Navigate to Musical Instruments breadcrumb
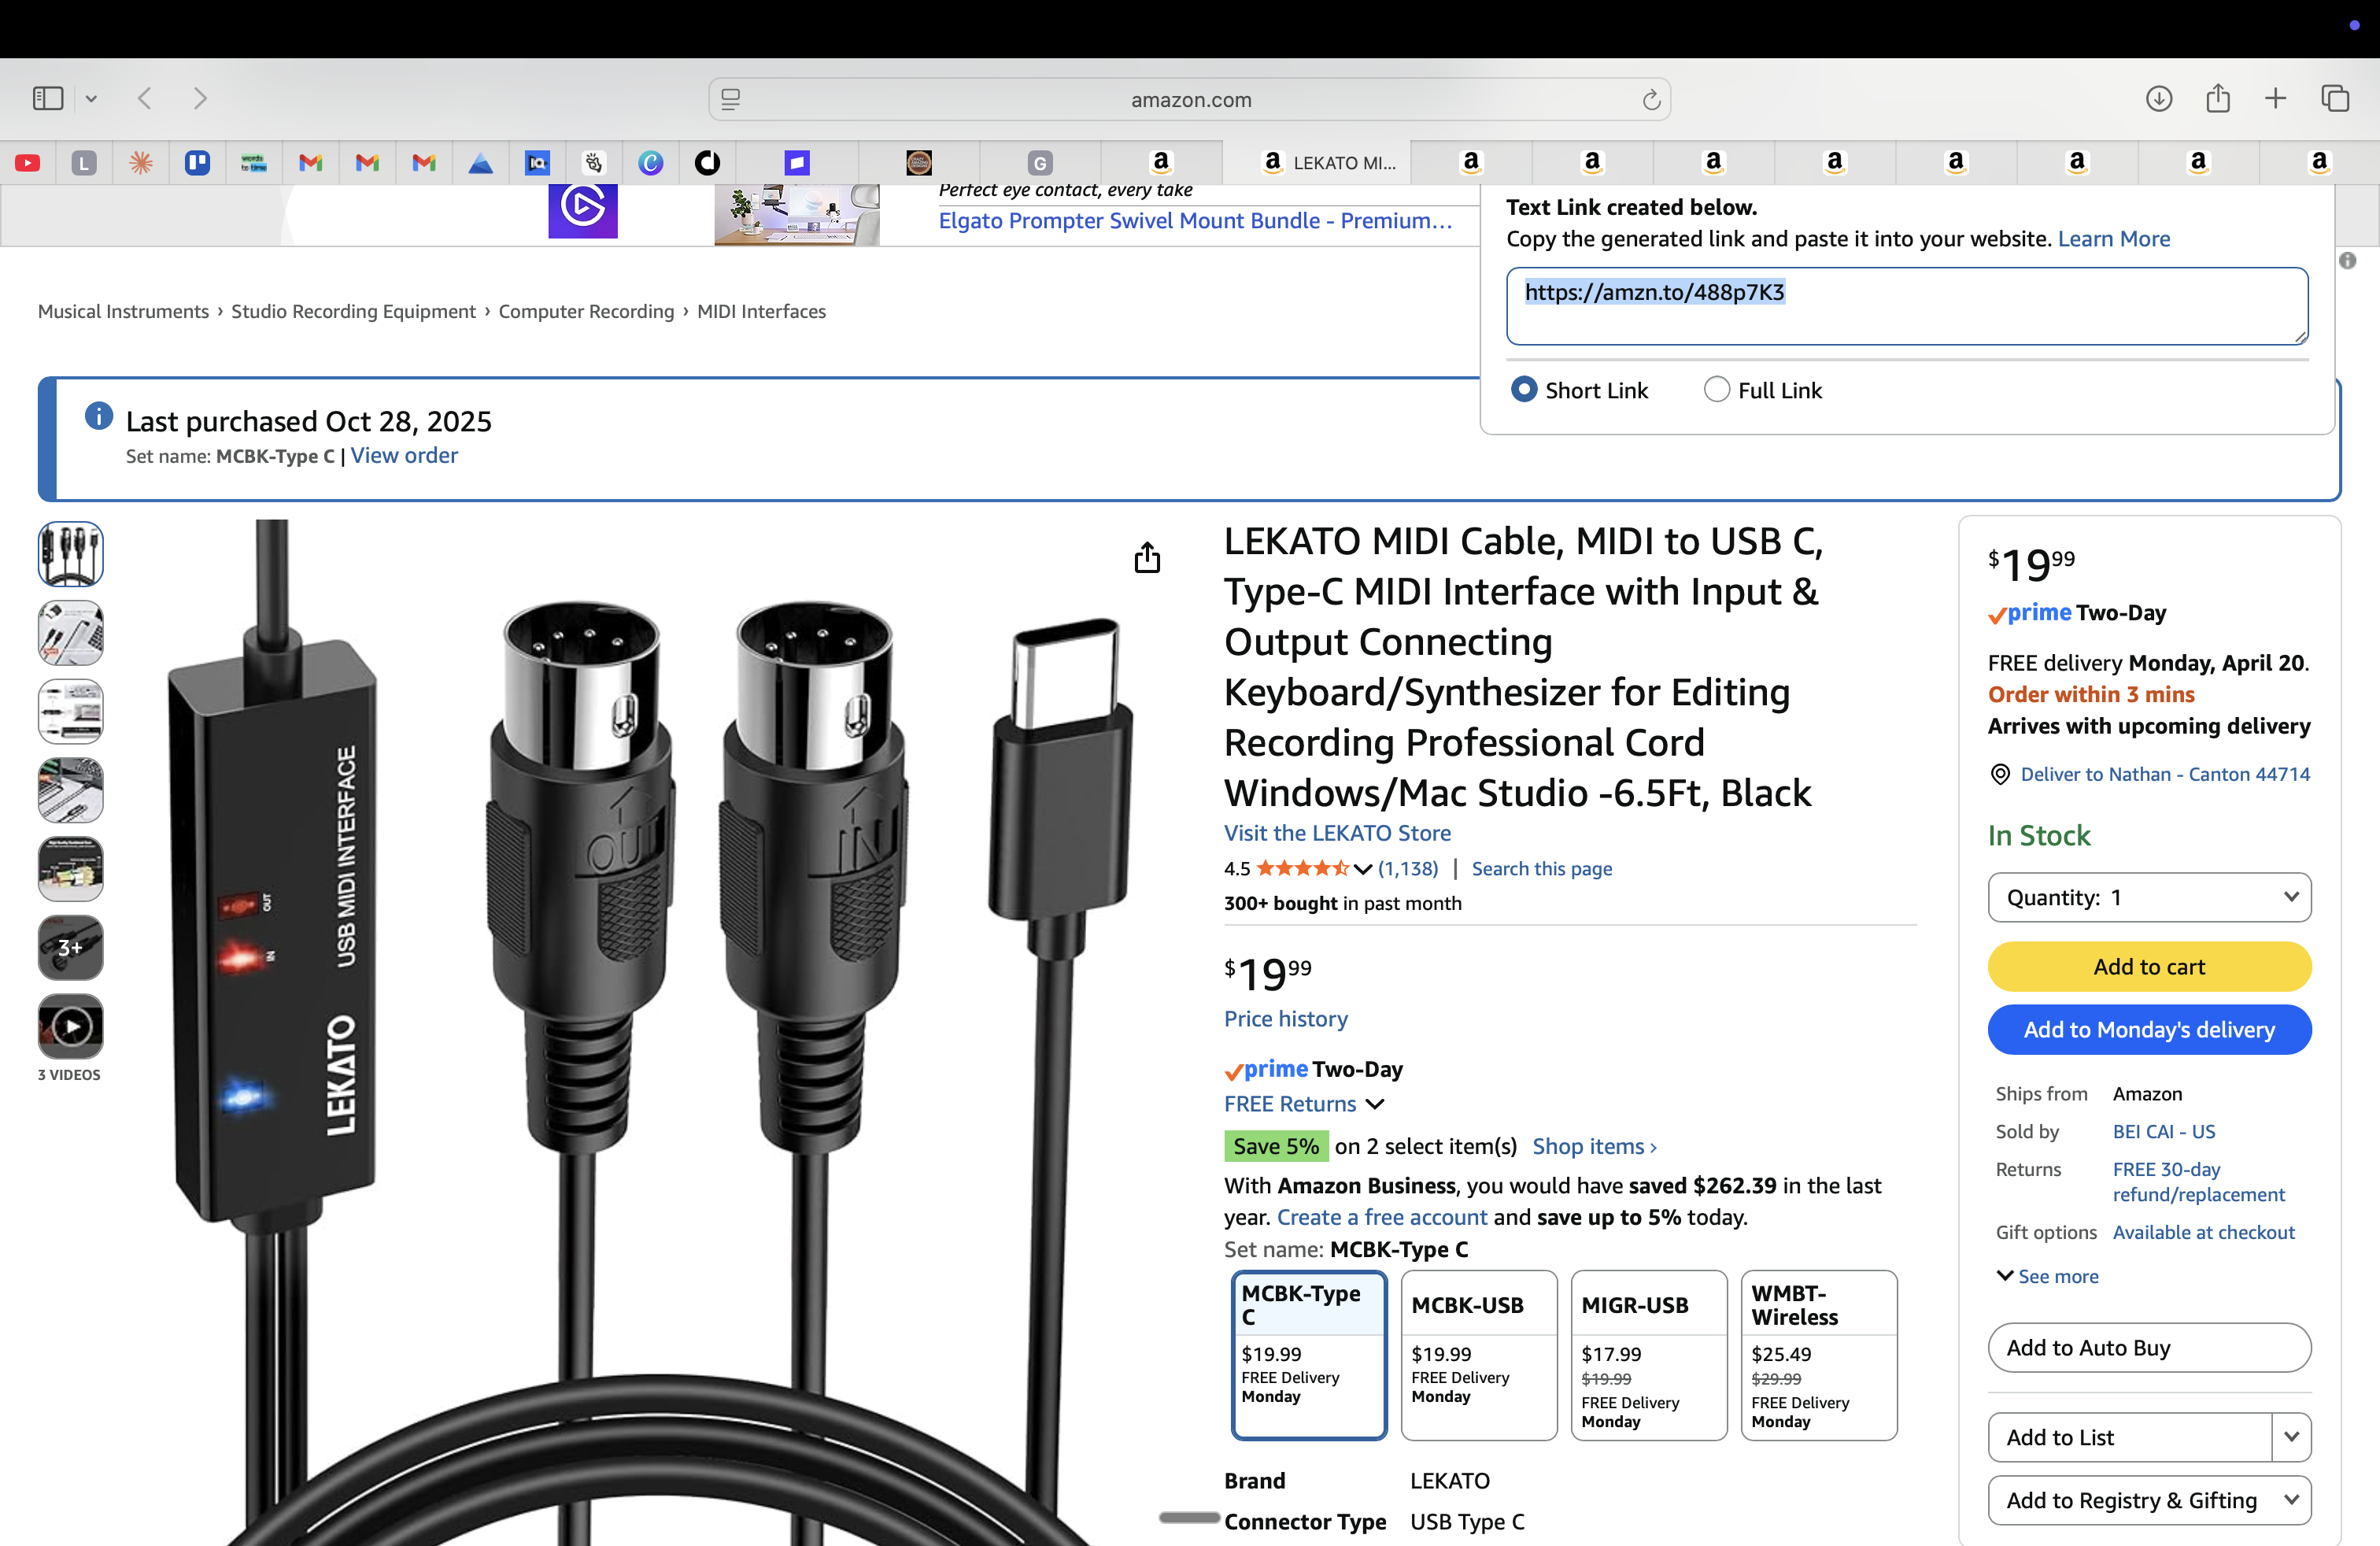The image size is (2380, 1546). (123, 311)
